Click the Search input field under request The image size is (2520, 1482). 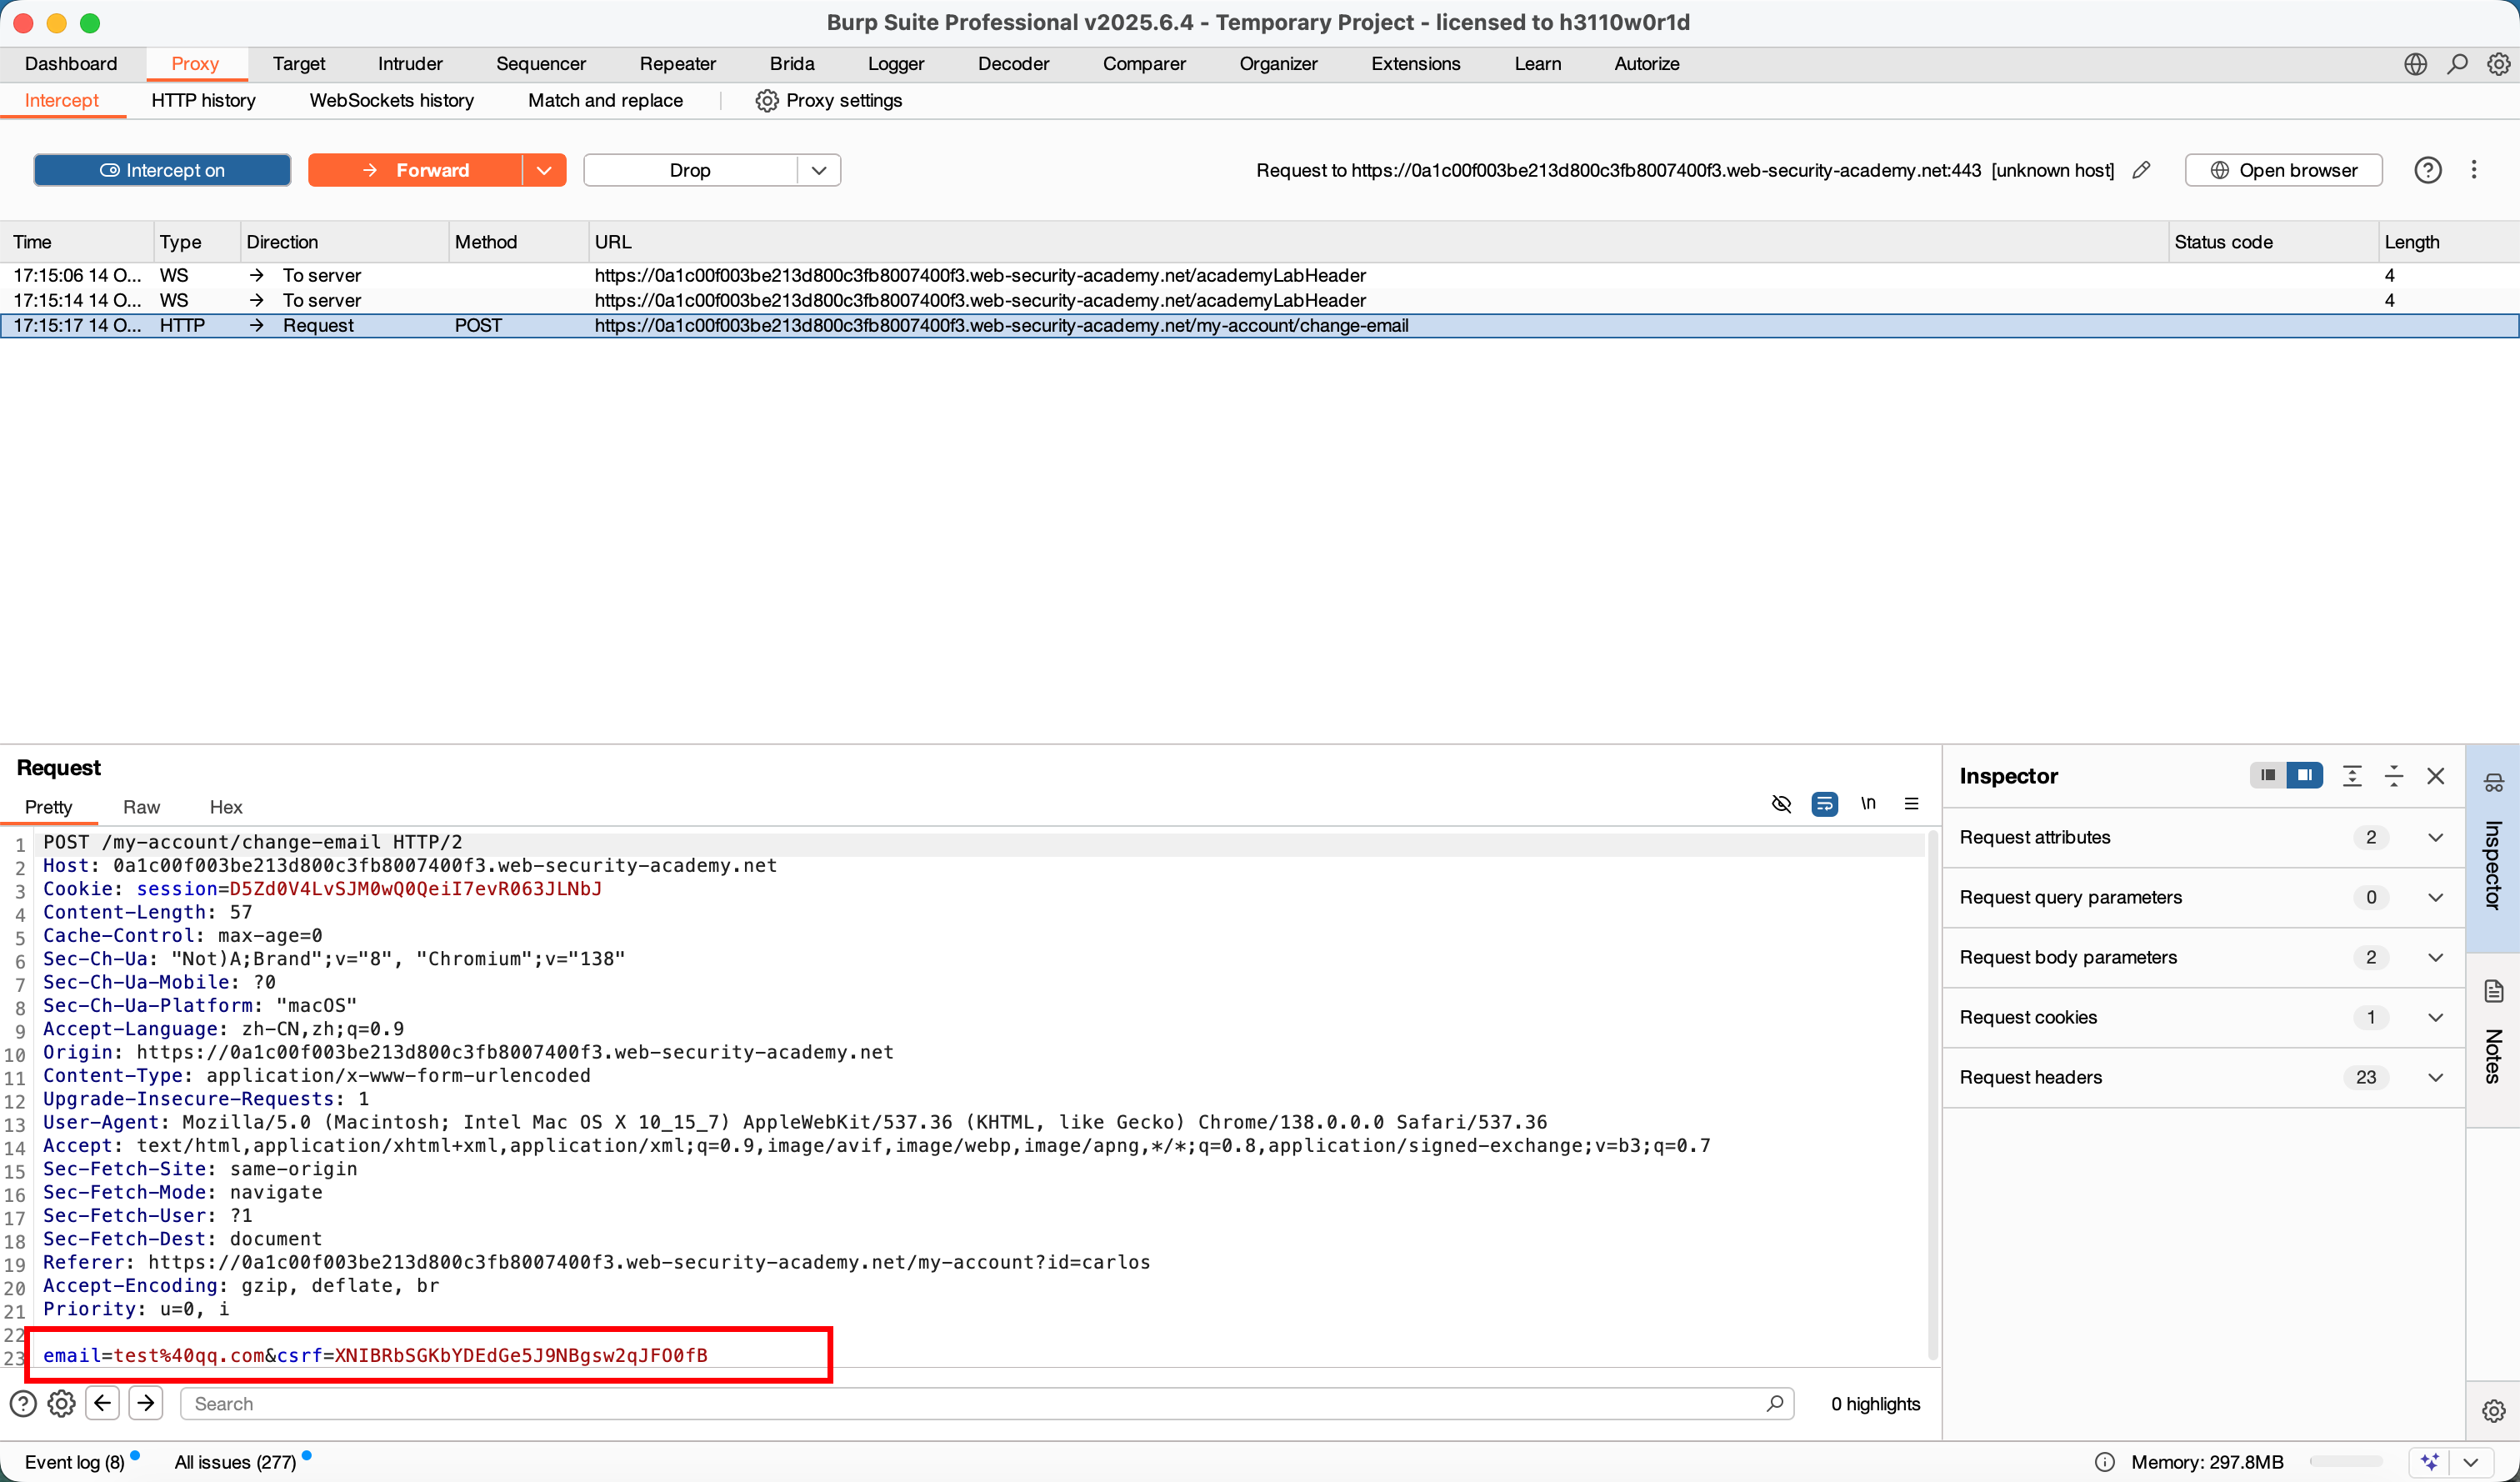(980, 1403)
